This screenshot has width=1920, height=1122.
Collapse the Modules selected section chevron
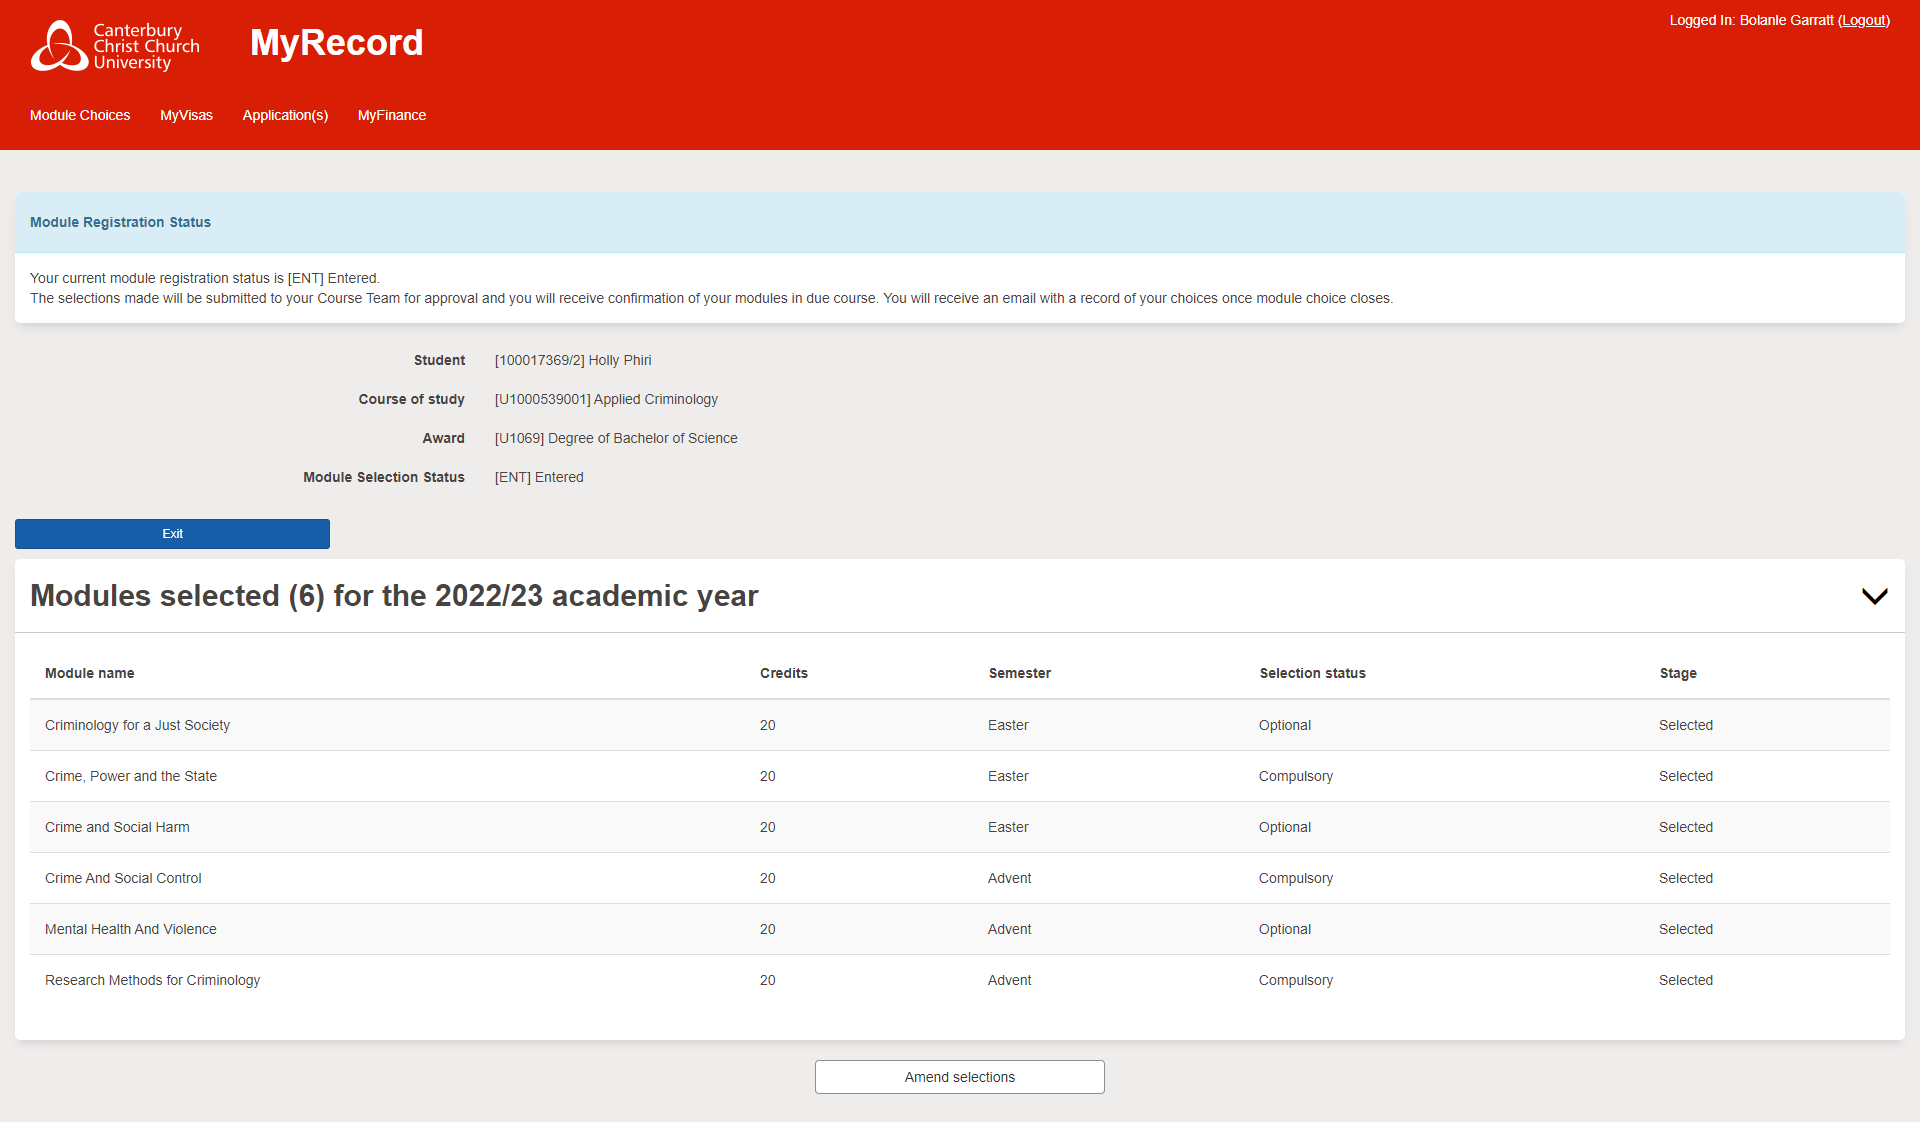coord(1874,596)
